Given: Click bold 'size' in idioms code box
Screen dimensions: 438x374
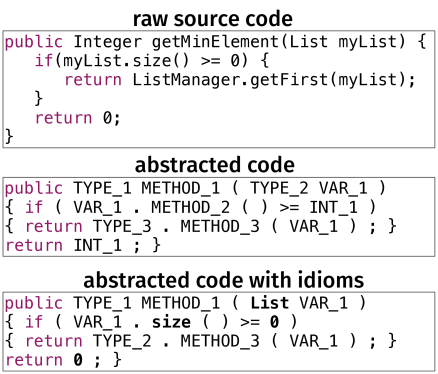Looking at the screenshot, I should pyautogui.click(x=171, y=322).
